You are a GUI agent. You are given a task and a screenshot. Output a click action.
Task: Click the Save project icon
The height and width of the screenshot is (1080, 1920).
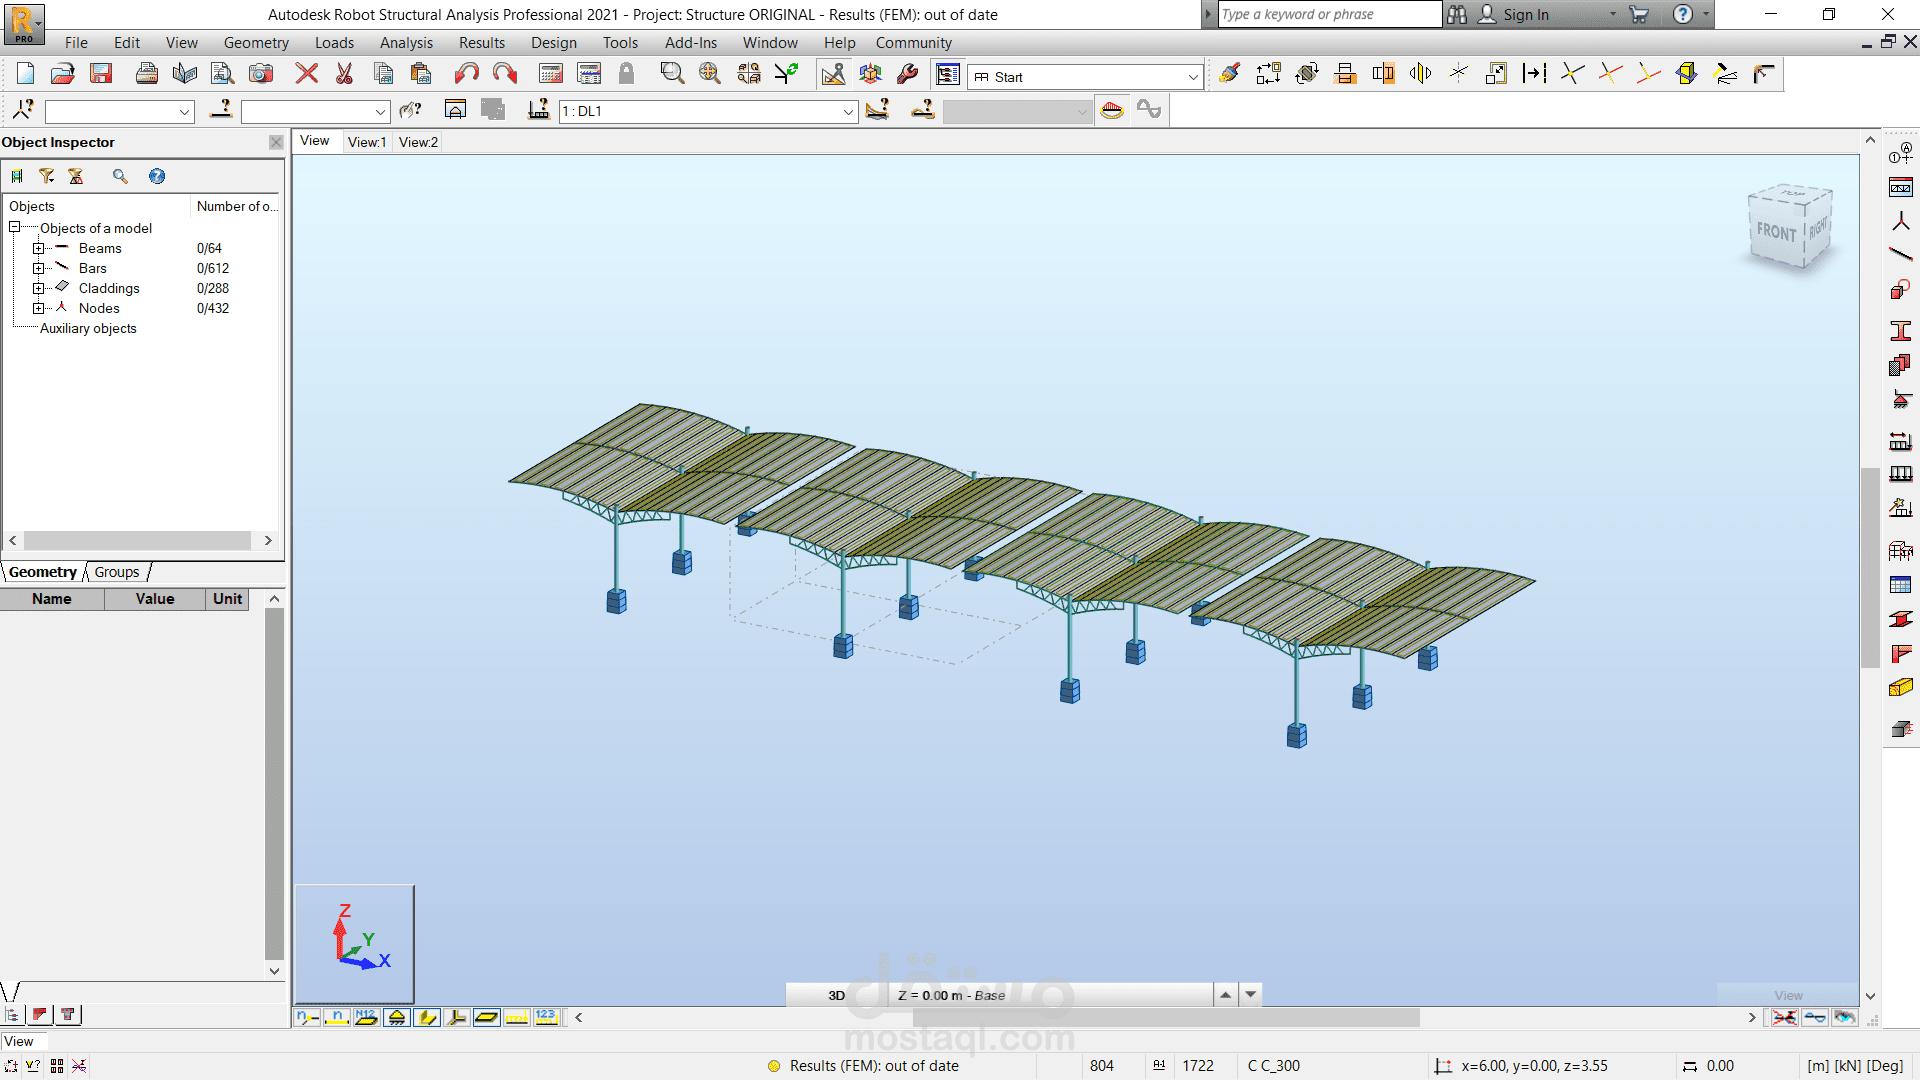click(101, 73)
